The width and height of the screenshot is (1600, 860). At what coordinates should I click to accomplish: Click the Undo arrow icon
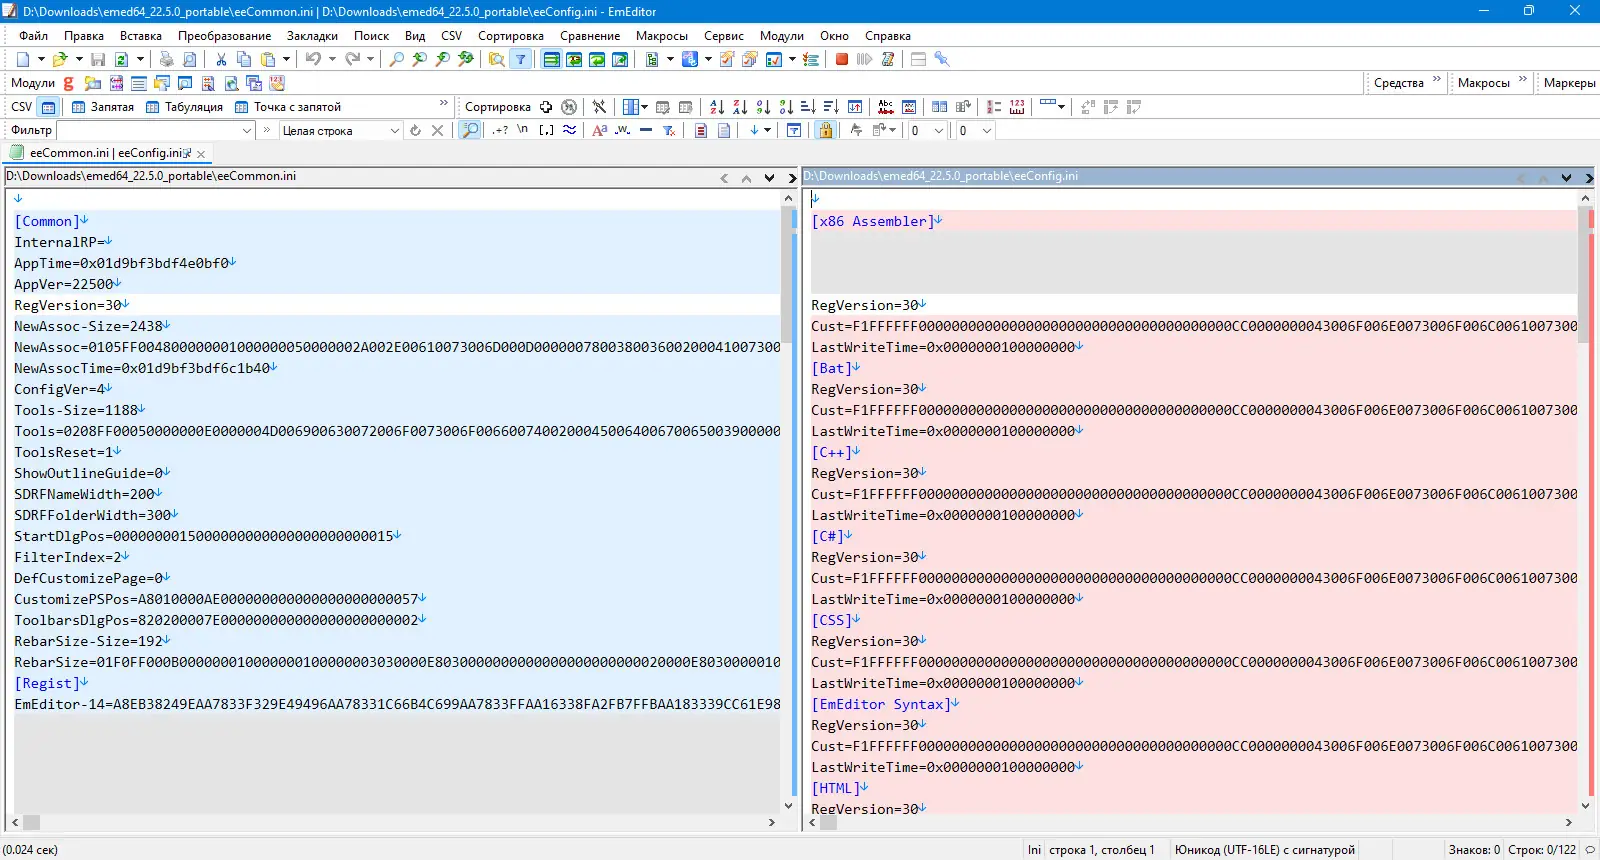point(313,59)
